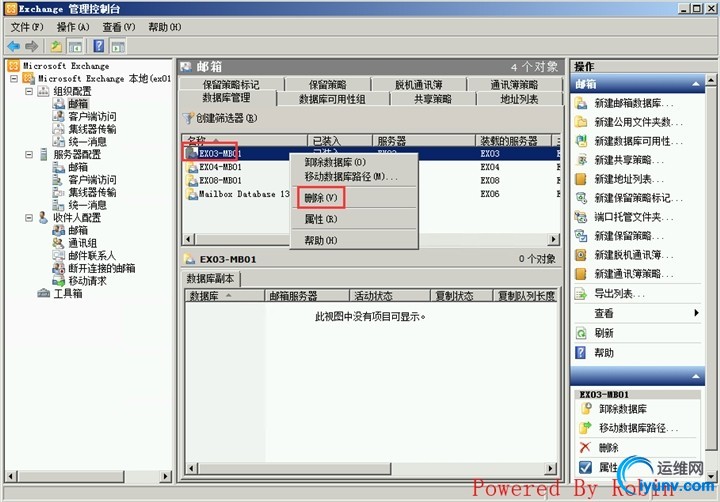The height and width of the screenshot is (502, 720).
Task: Click right arrow of database list scrollbar
Action: click(554, 239)
